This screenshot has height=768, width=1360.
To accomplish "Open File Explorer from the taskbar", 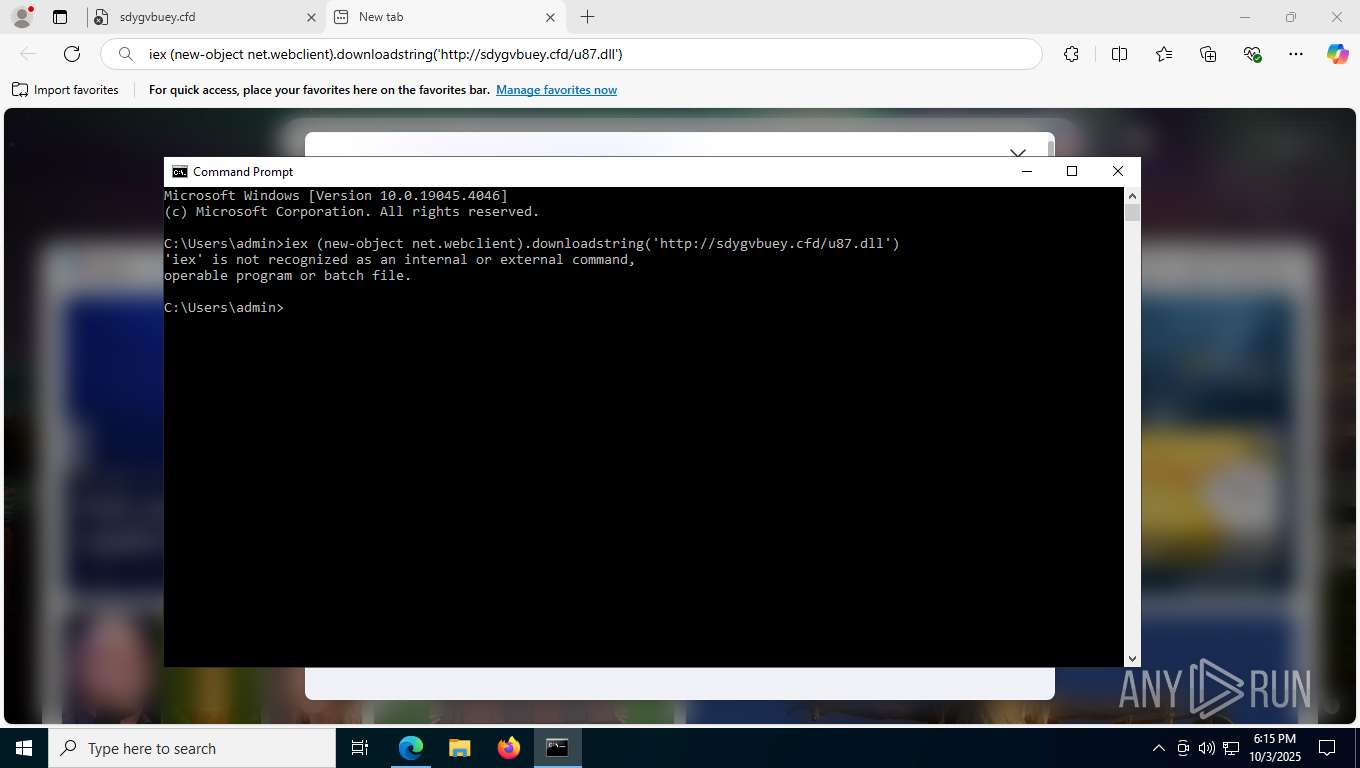I will 459,748.
